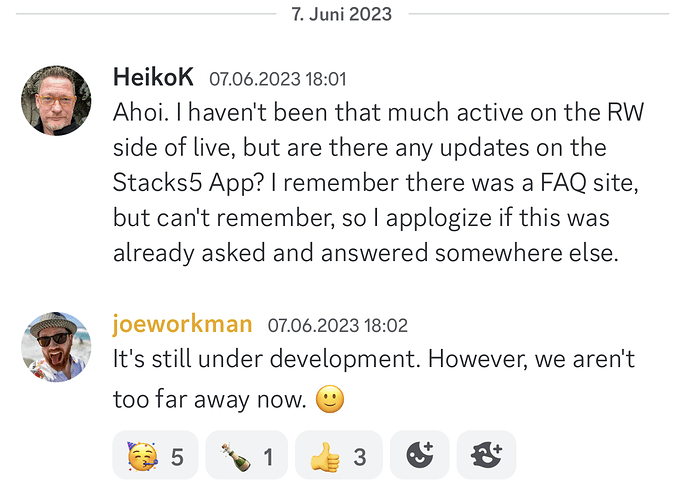Click the word Ahoi starting HeikoK's message
Screen dimensions: 685x500
(141, 112)
